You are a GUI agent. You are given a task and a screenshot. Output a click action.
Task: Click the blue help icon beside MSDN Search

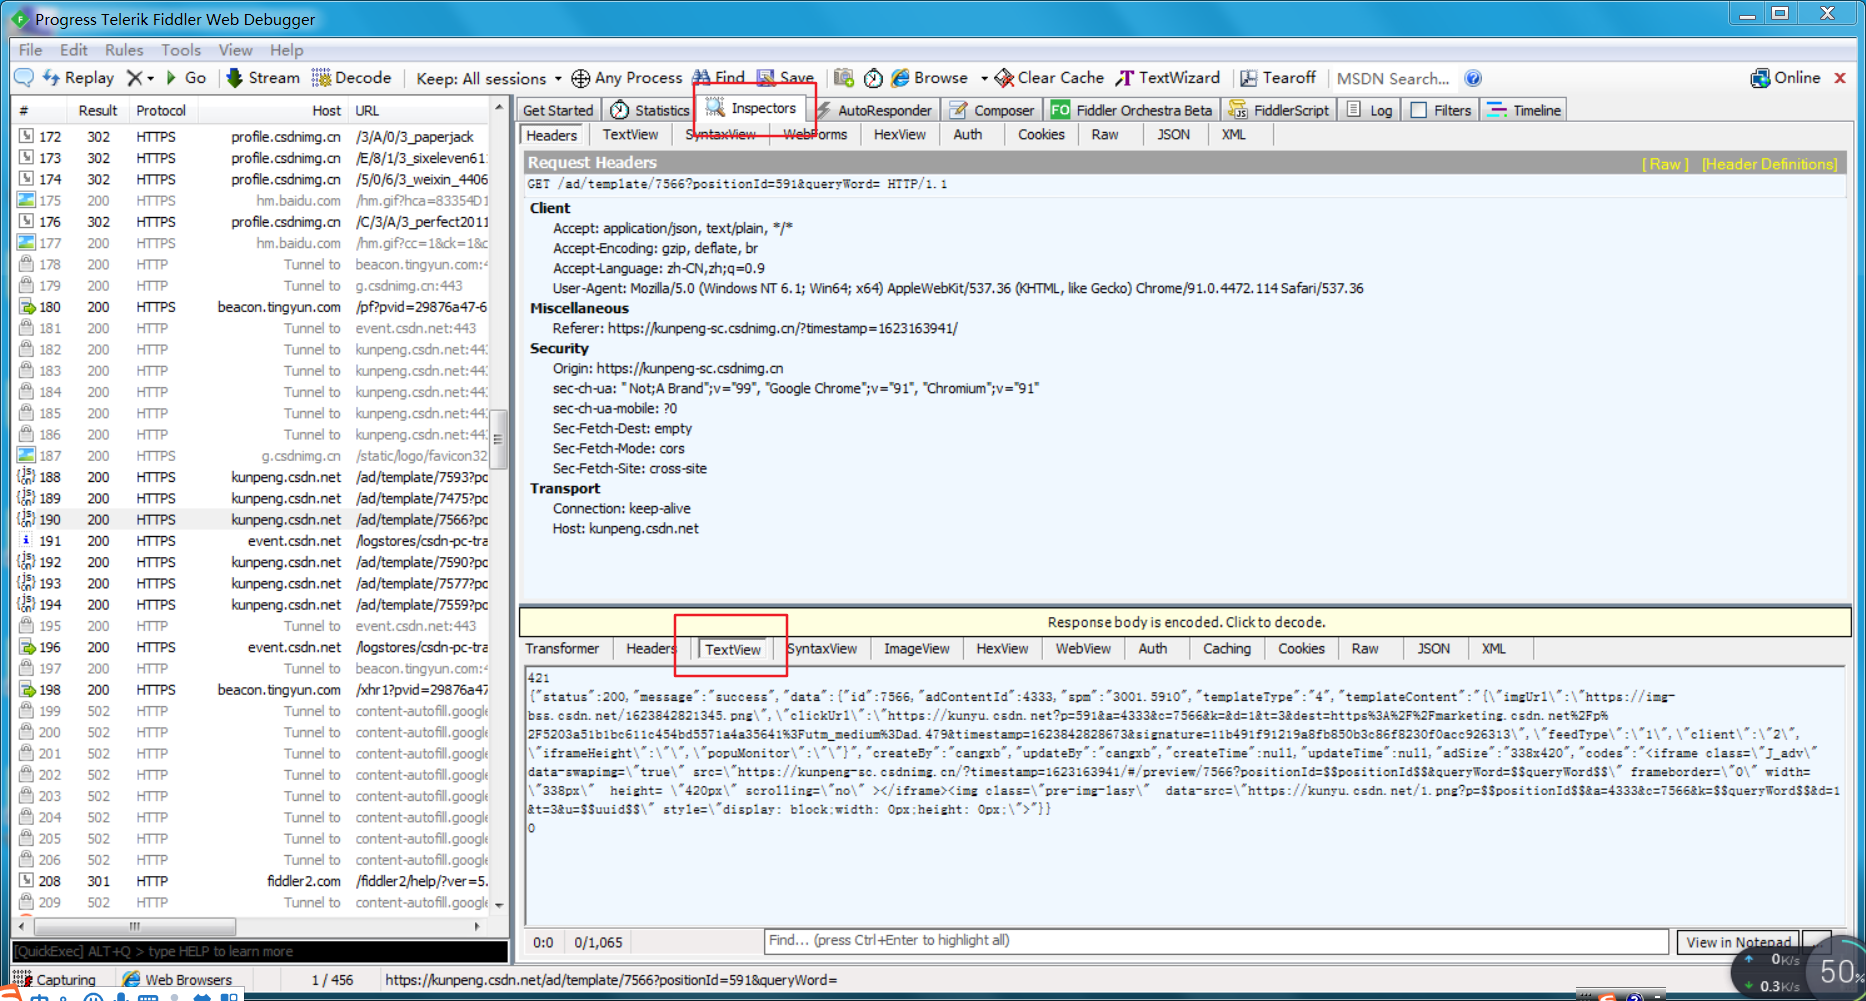point(1473,78)
